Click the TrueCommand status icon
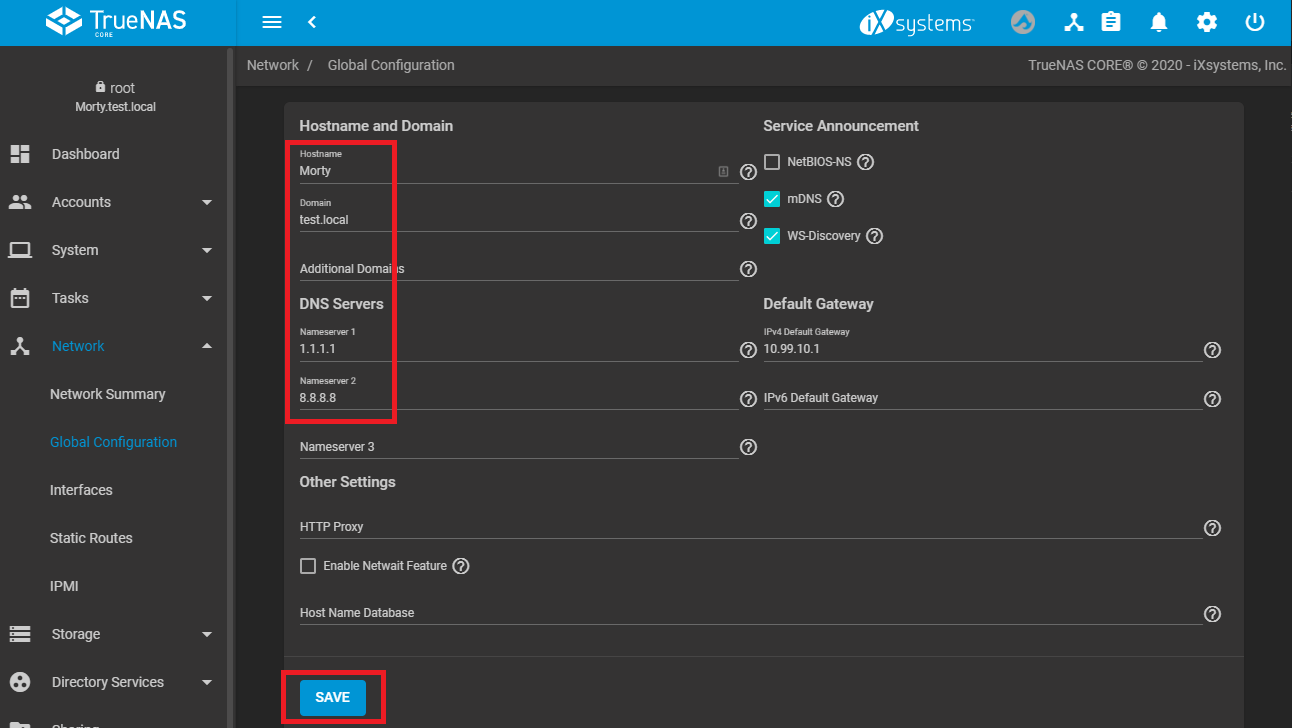Screen dimensions: 1292x728 (x=1023, y=22)
